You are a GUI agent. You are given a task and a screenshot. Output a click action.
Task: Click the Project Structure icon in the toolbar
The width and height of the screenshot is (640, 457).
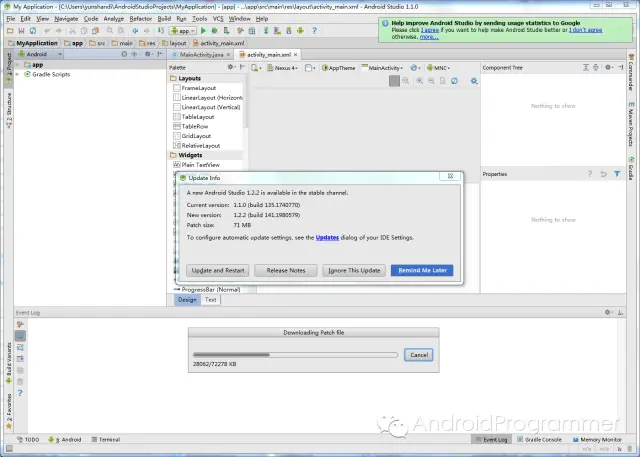(252, 31)
